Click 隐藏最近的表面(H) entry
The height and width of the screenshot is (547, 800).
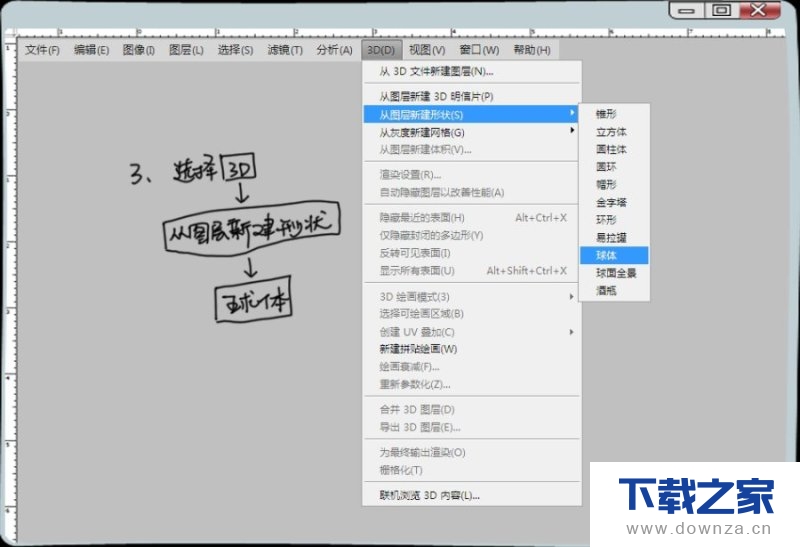[471, 218]
